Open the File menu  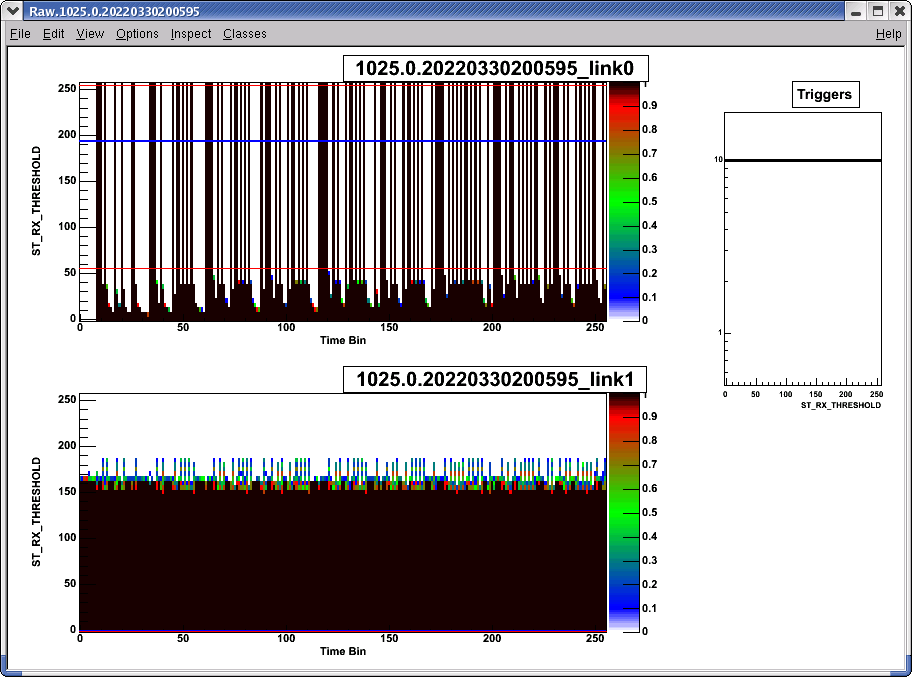click(x=19, y=33)
